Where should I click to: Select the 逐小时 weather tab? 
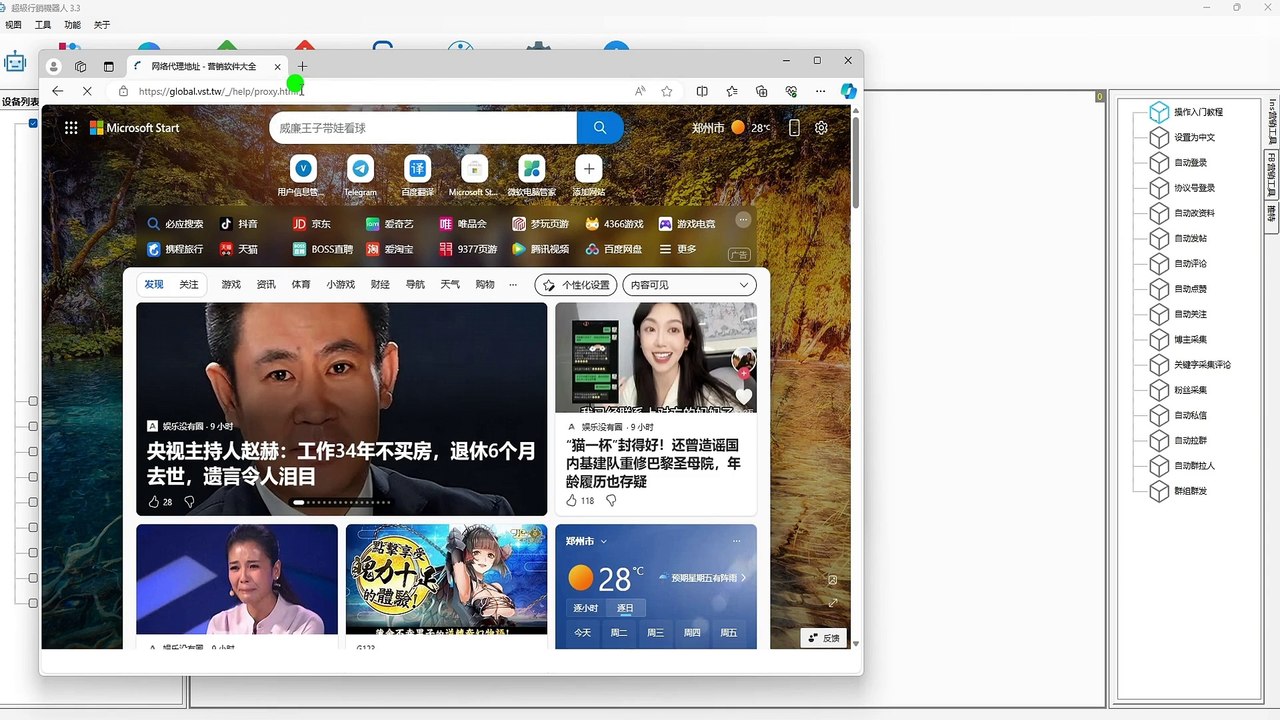pyautogui.click(x=585, y=608)
